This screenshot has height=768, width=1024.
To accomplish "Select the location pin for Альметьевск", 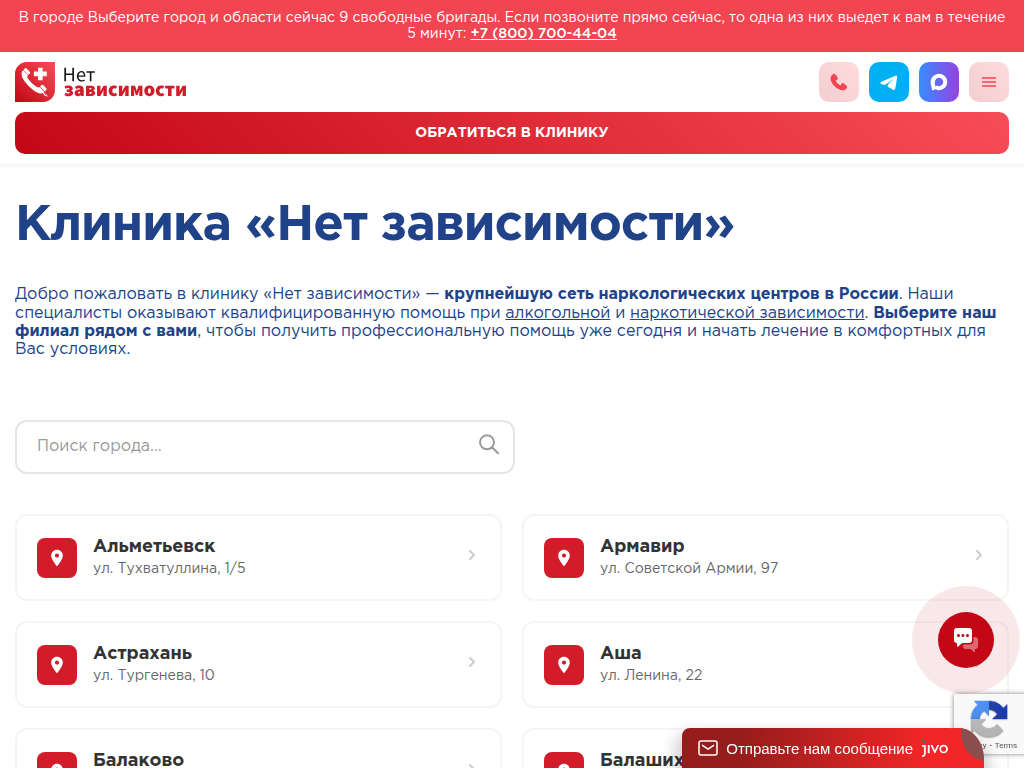I will click(x=56, y=557).
